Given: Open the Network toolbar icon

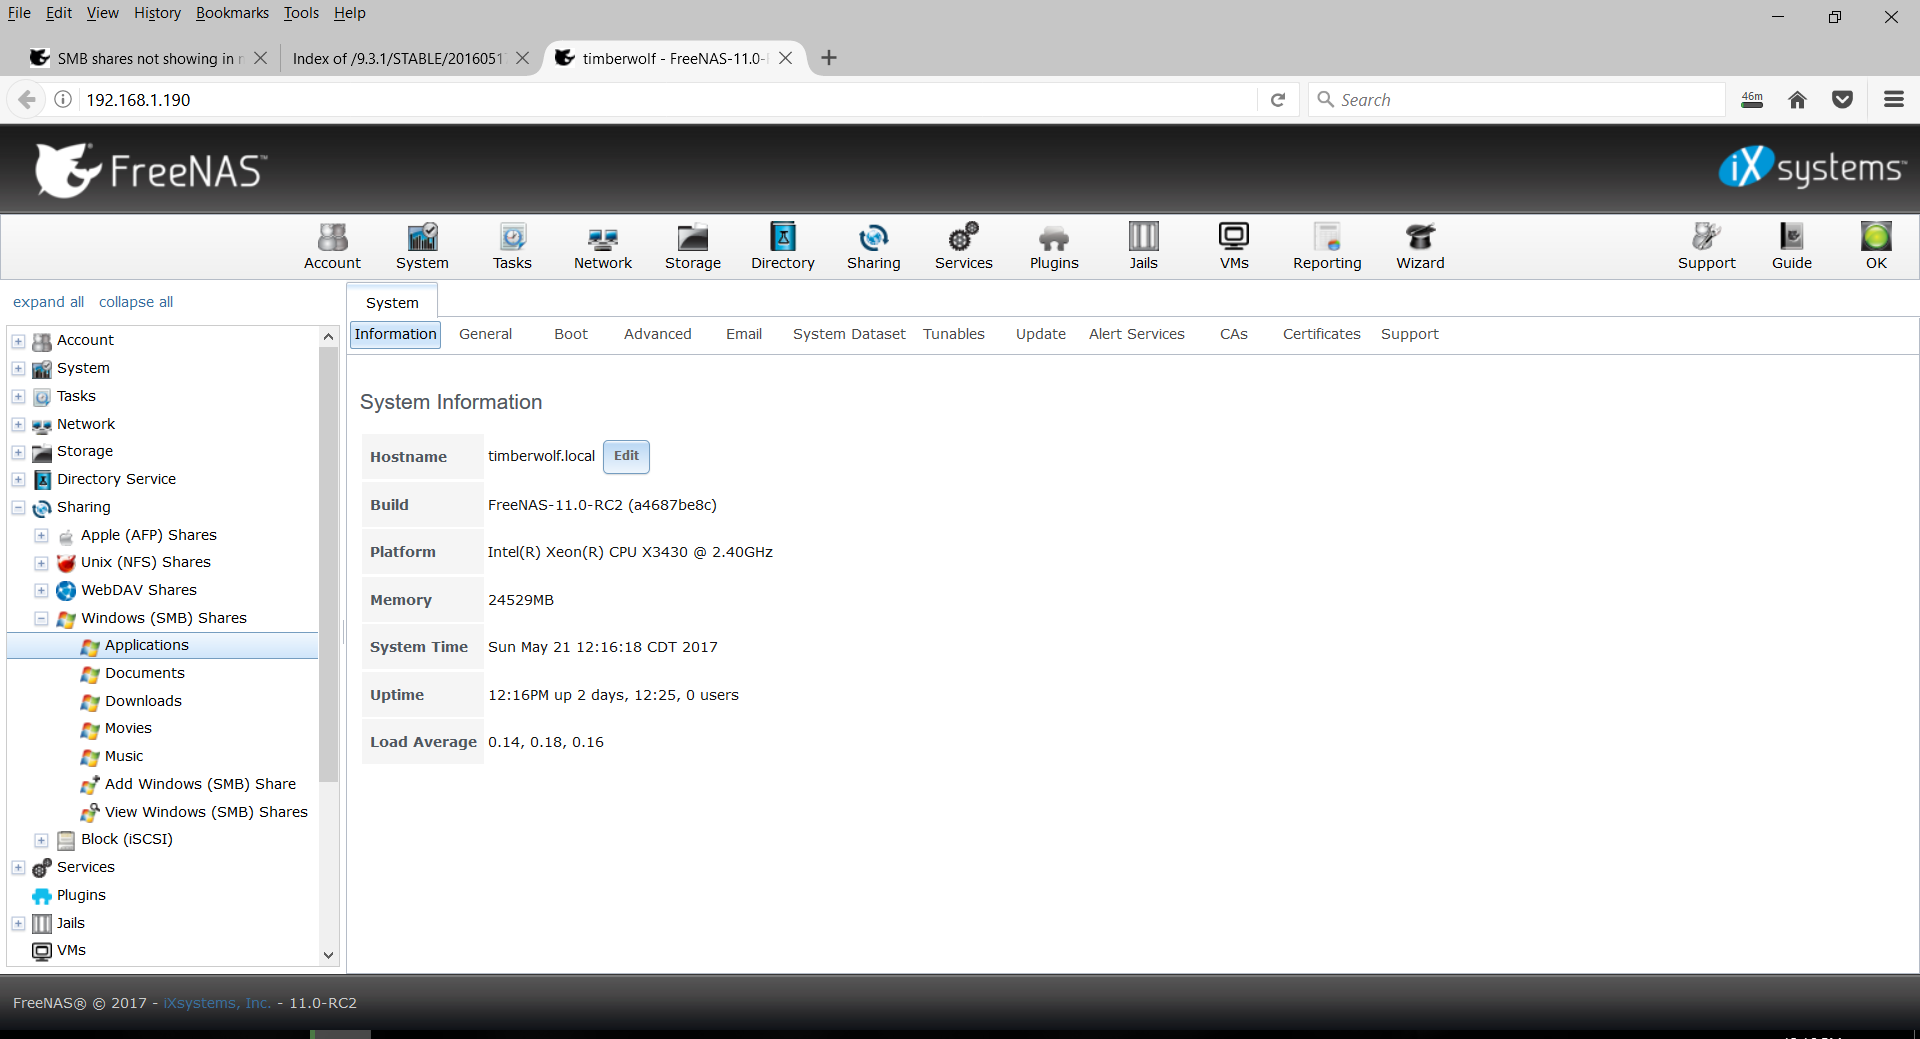Looking at the screenshot, I should coord(603,246).
